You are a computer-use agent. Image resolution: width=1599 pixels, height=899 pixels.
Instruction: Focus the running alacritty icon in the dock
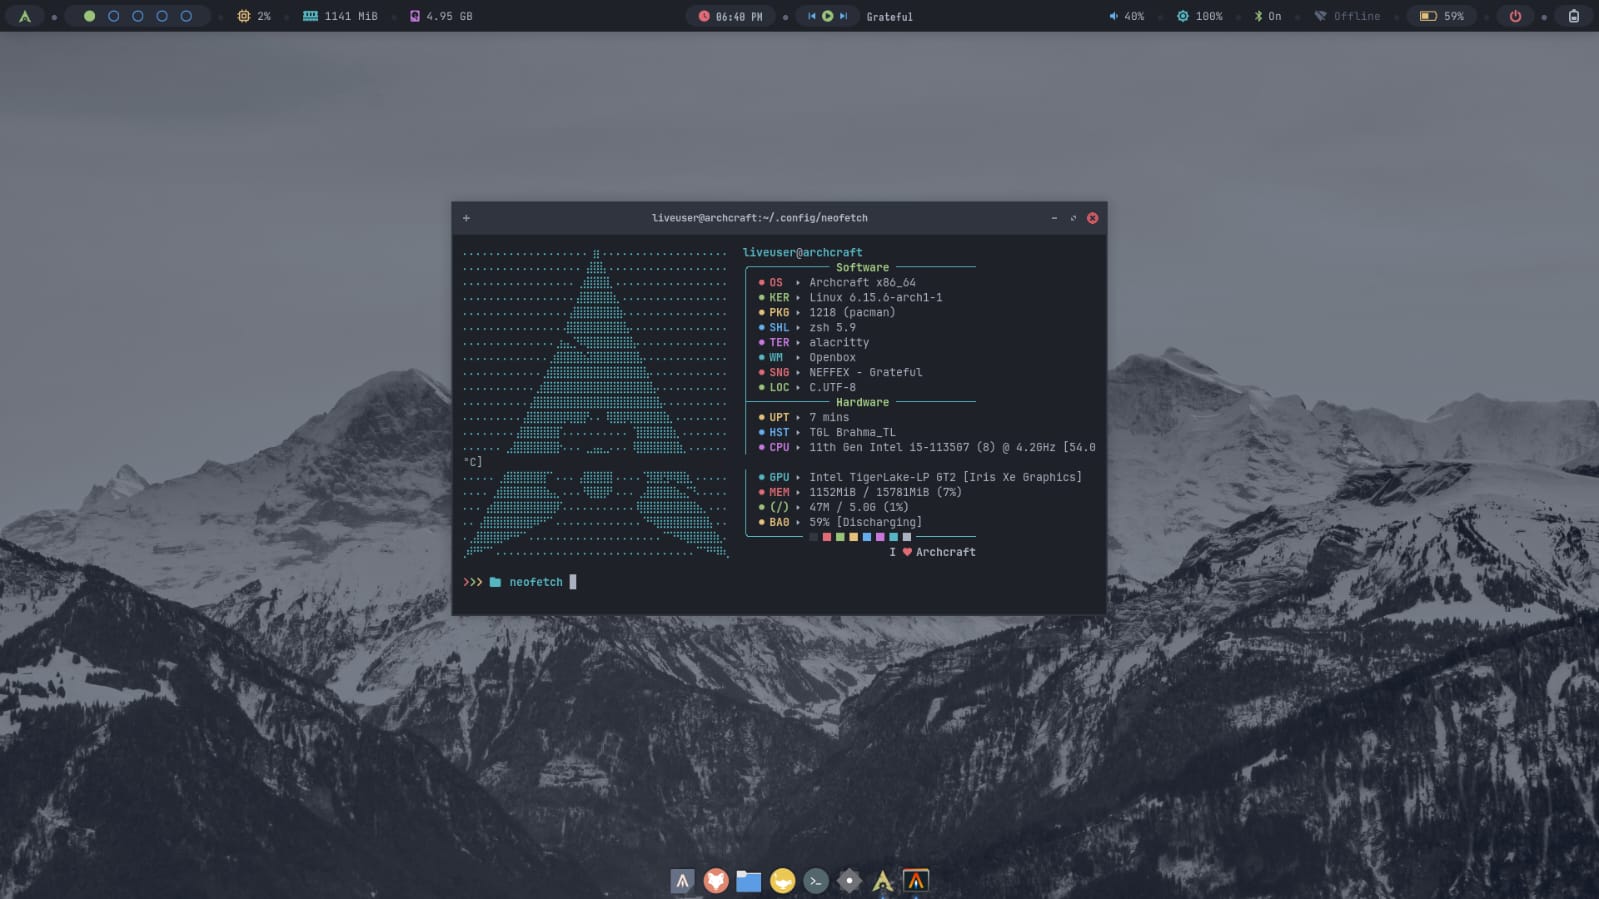click(x=916, y=881)
